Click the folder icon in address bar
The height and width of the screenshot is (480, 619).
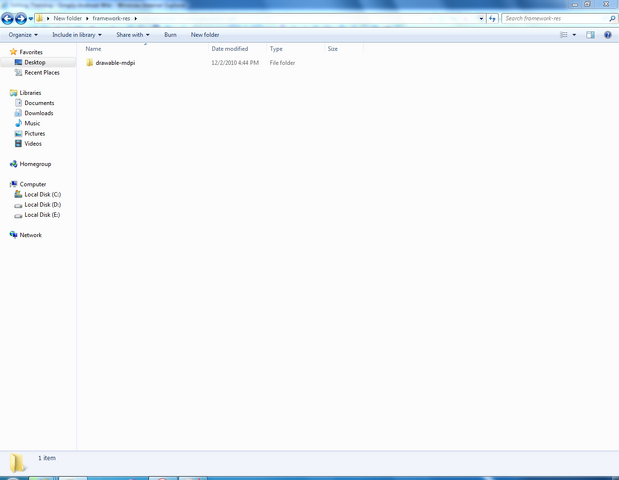click(x=39, y=18)
